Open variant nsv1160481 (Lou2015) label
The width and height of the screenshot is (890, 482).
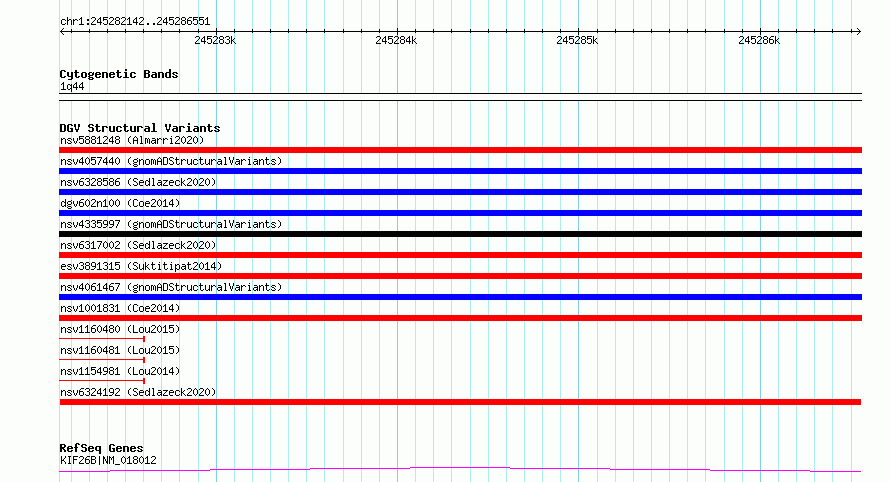point(120,350)
